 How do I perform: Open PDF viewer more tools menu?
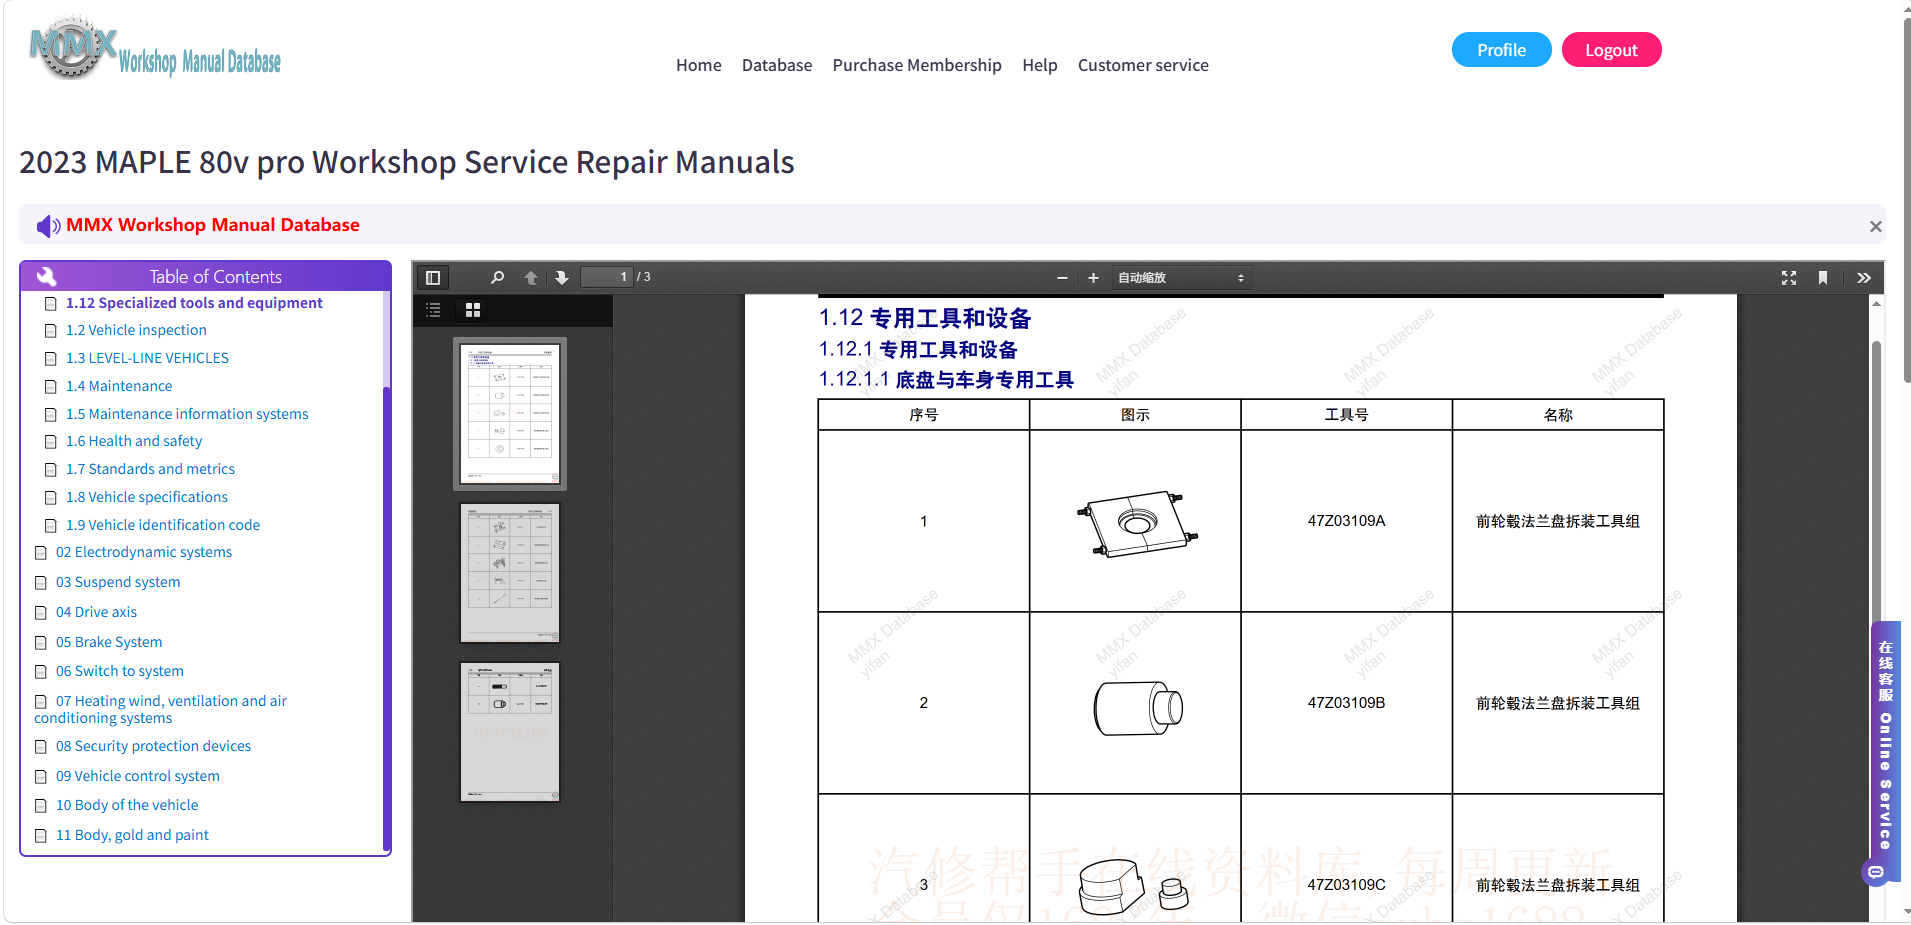coord(1864,278)
